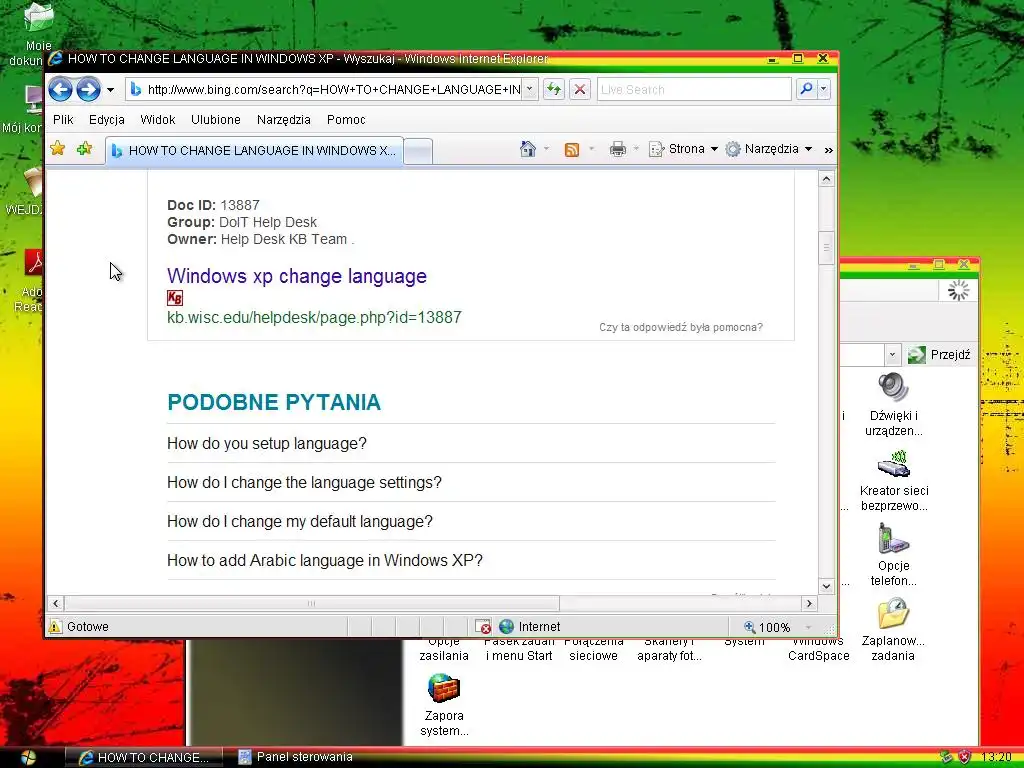Expand the RSS feeds dropdown arrow

click(591, 150)
